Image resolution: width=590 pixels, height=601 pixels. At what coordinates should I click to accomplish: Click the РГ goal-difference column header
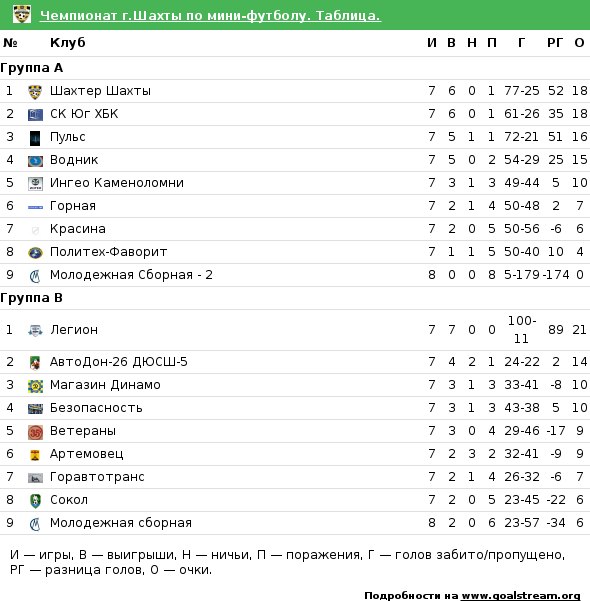coord(555,43)
